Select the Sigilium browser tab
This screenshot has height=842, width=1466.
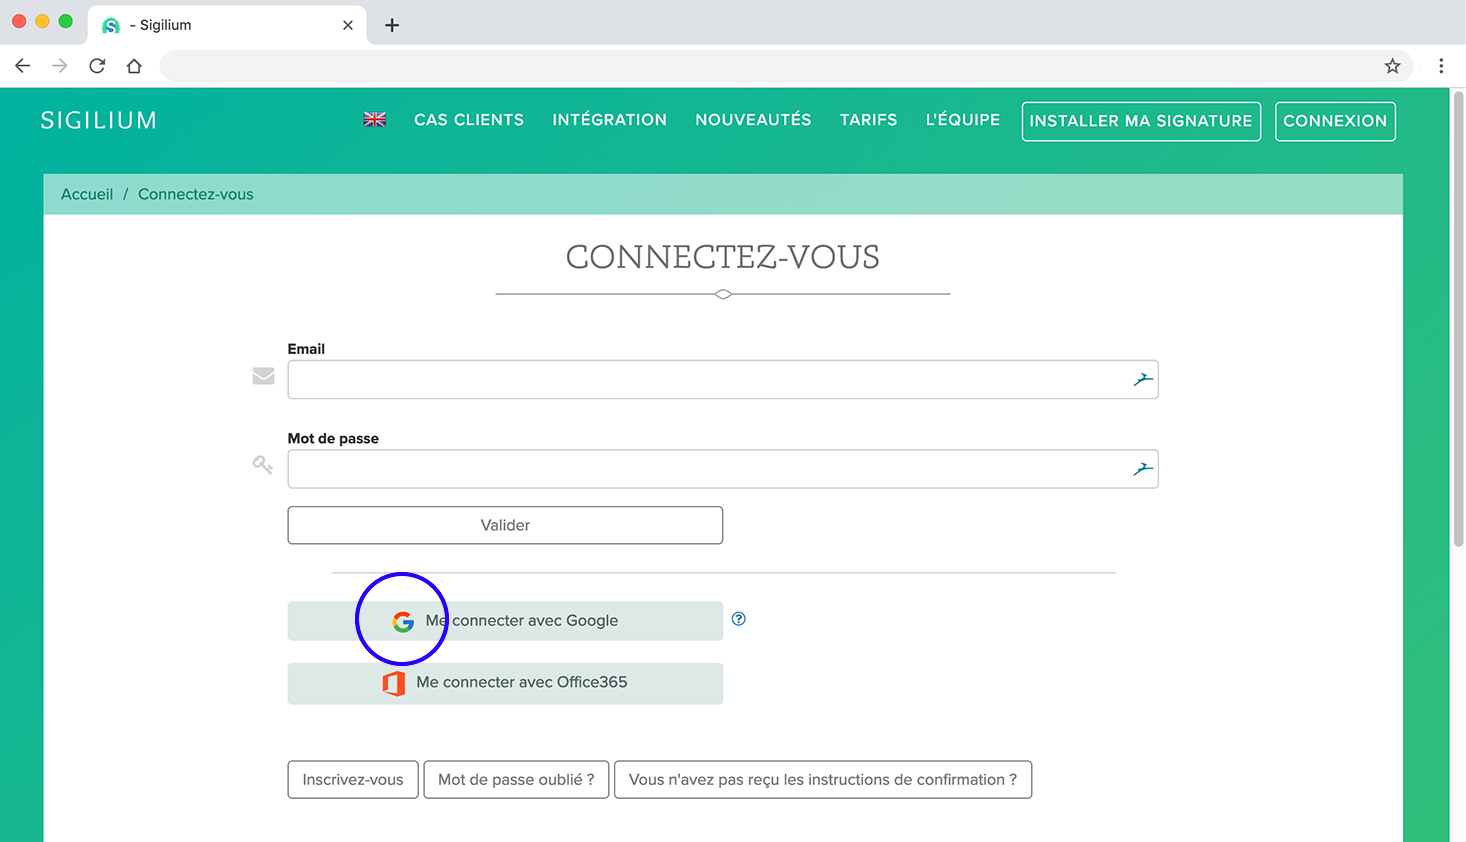click(227, 25)
